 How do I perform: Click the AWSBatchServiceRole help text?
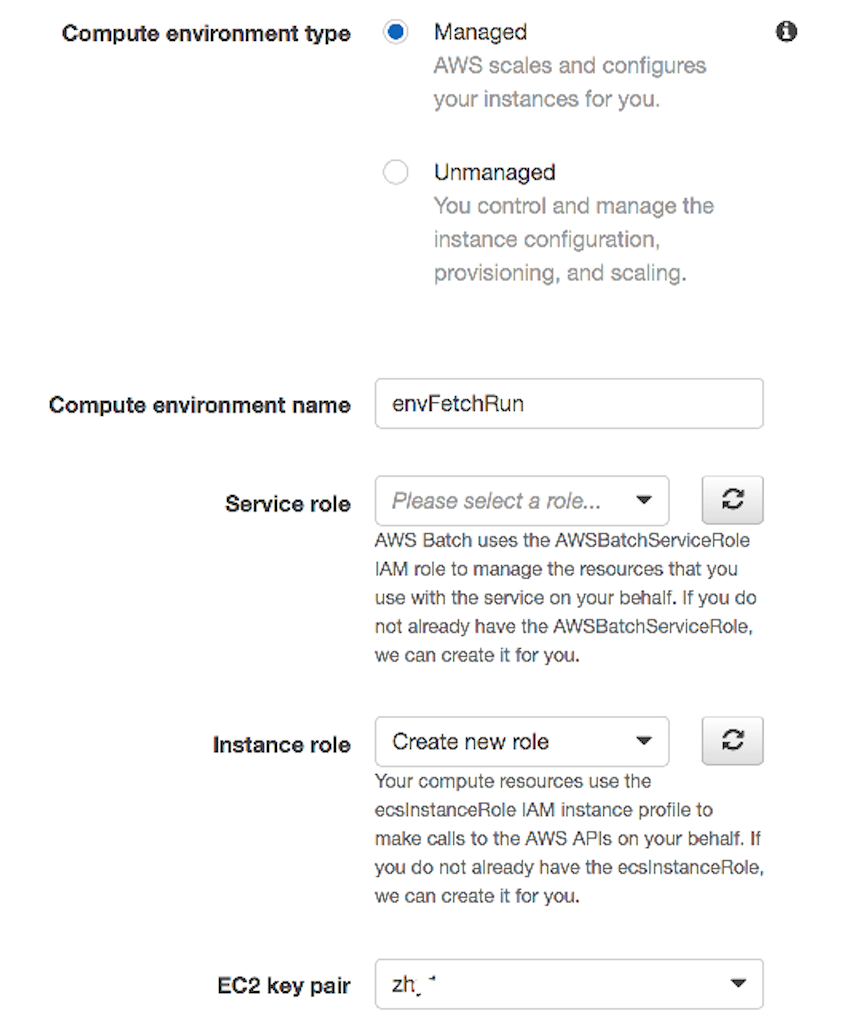[x=566, y=598]
